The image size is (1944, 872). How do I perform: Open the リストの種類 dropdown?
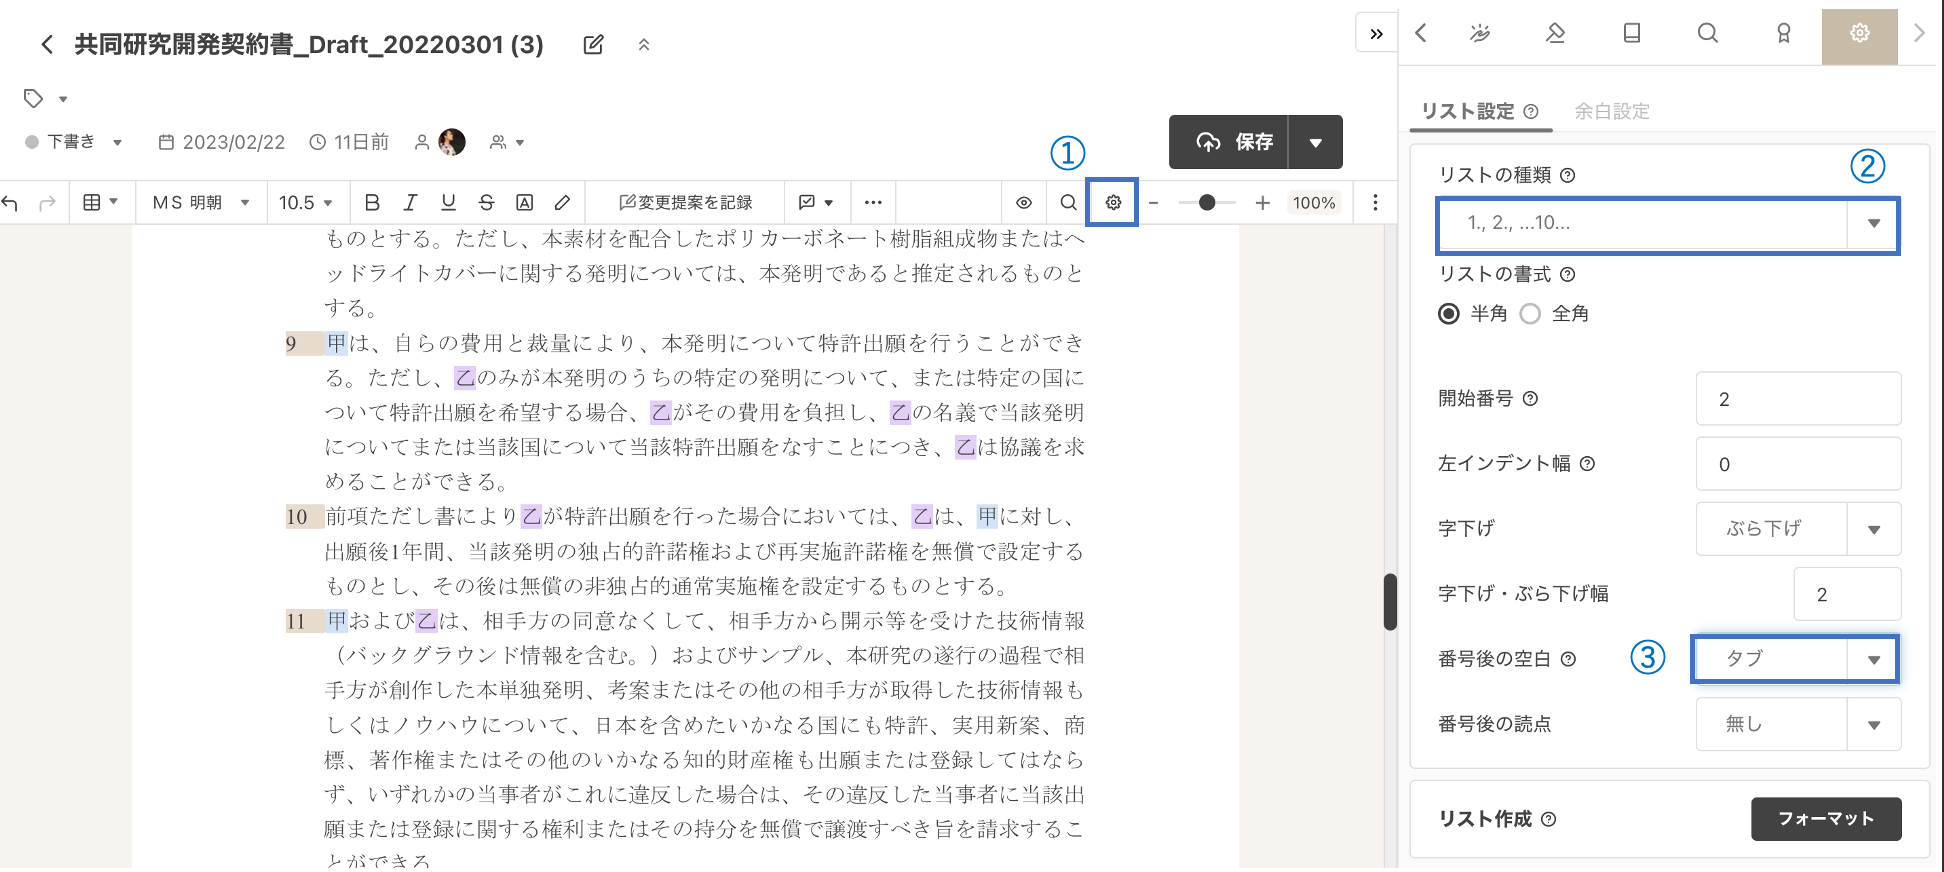coord(1667,224)
